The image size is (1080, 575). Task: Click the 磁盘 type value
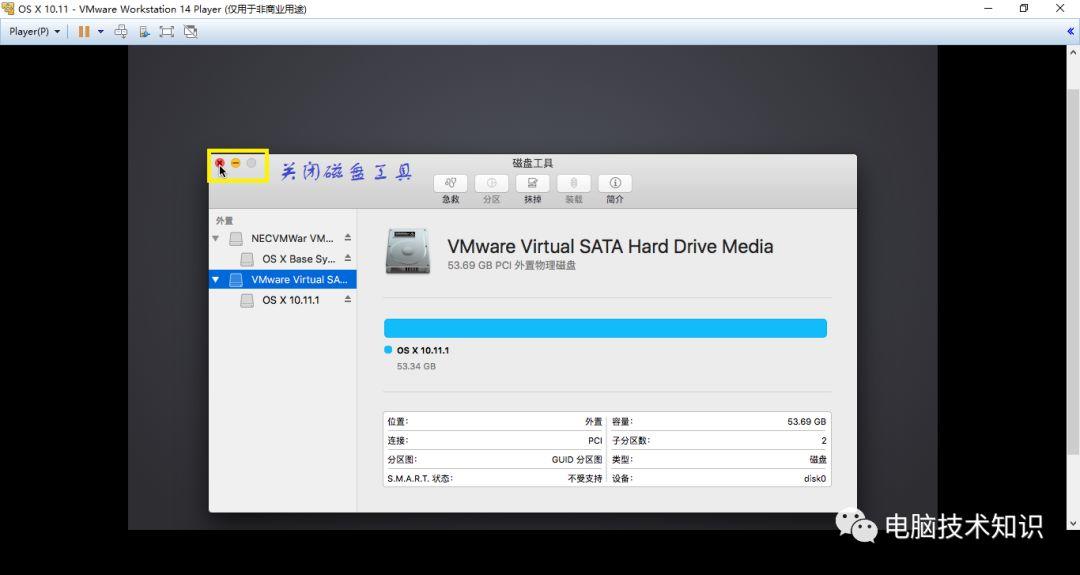[x=818, y=459]
